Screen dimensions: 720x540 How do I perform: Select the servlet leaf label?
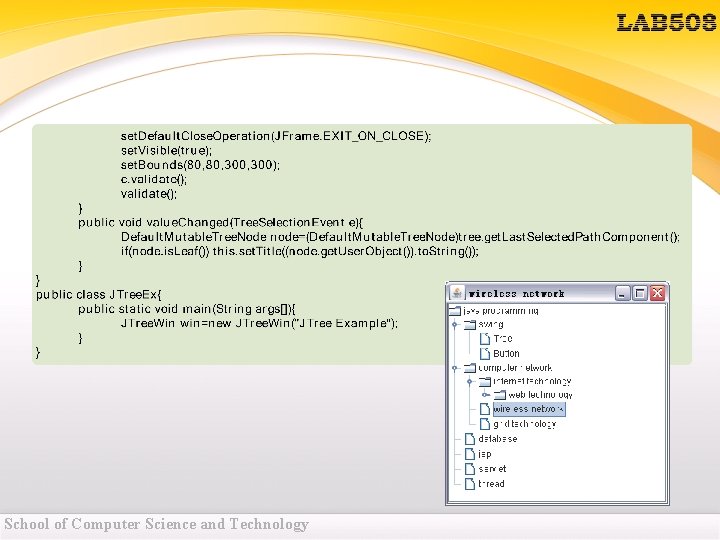click(x=492, y=469)
